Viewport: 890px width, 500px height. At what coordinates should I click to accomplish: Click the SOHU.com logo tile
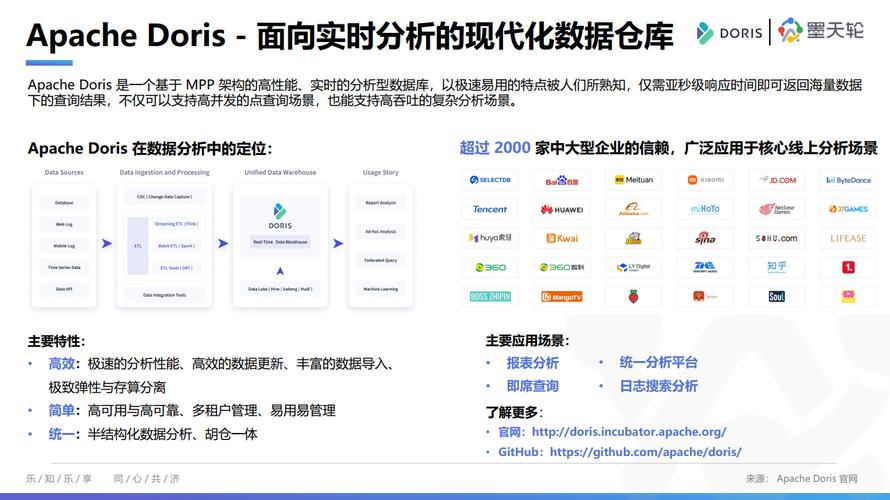776,238
